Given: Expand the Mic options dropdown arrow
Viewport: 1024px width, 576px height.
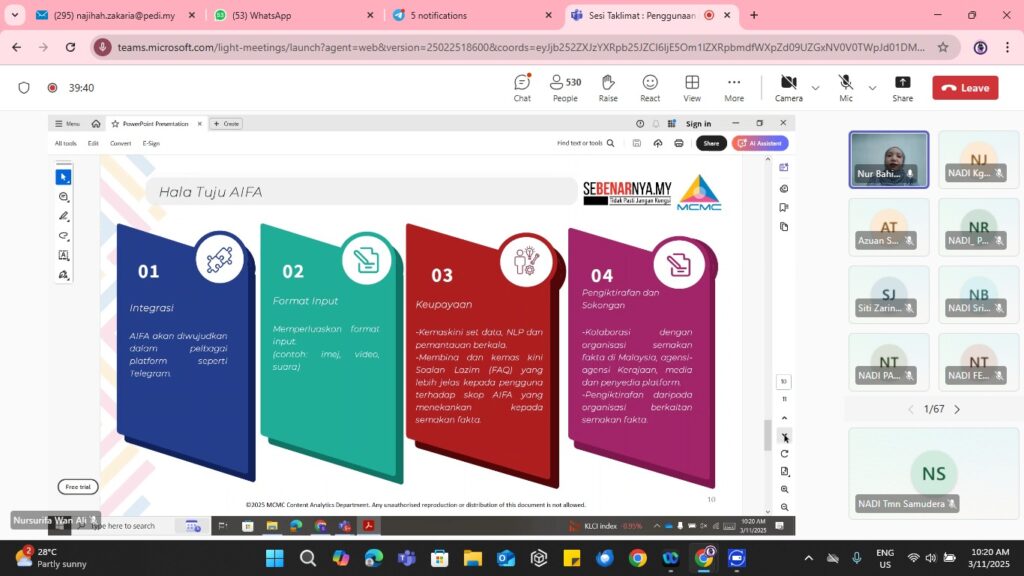Looking at the screenshot, I should pos(872,88).
